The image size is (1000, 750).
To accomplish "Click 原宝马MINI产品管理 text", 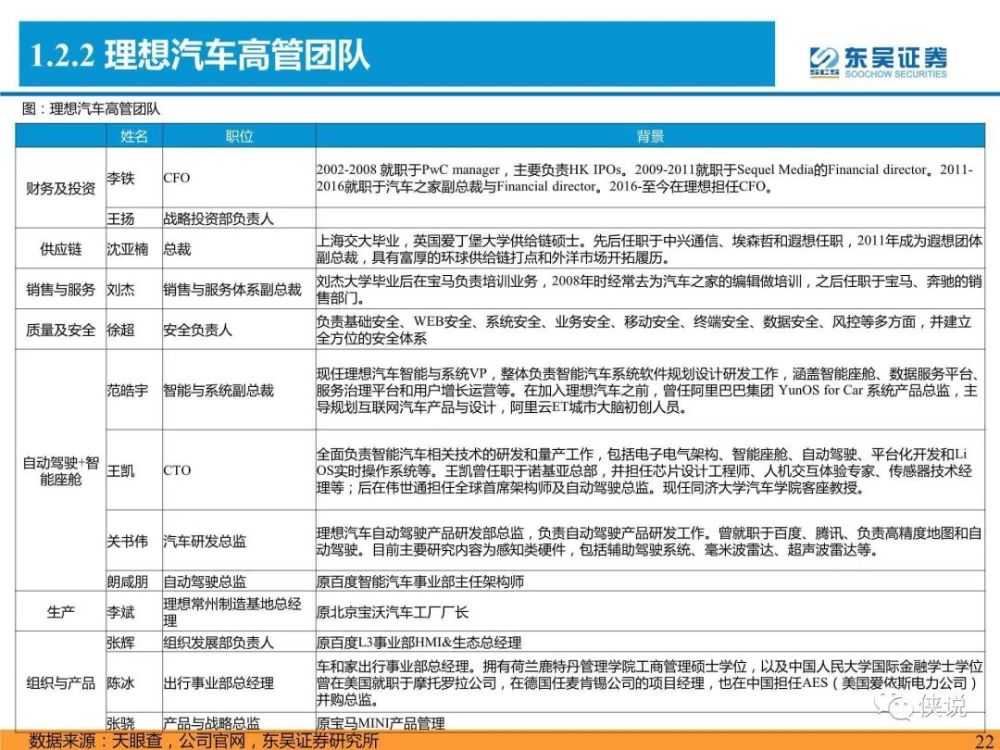I will click(x=380, y=723).
